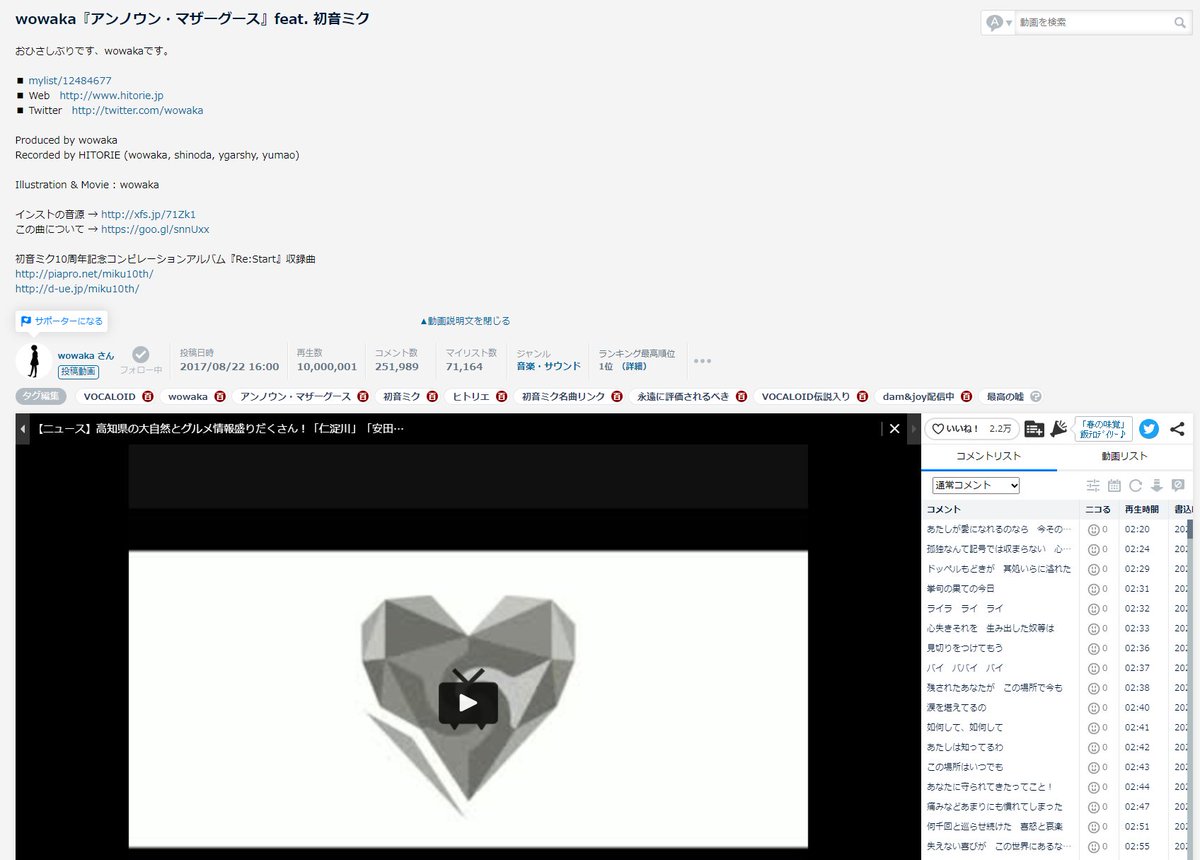Screen dimensions: 1200x860
Task: Sort by the コメント column header
Action: 1000,509
